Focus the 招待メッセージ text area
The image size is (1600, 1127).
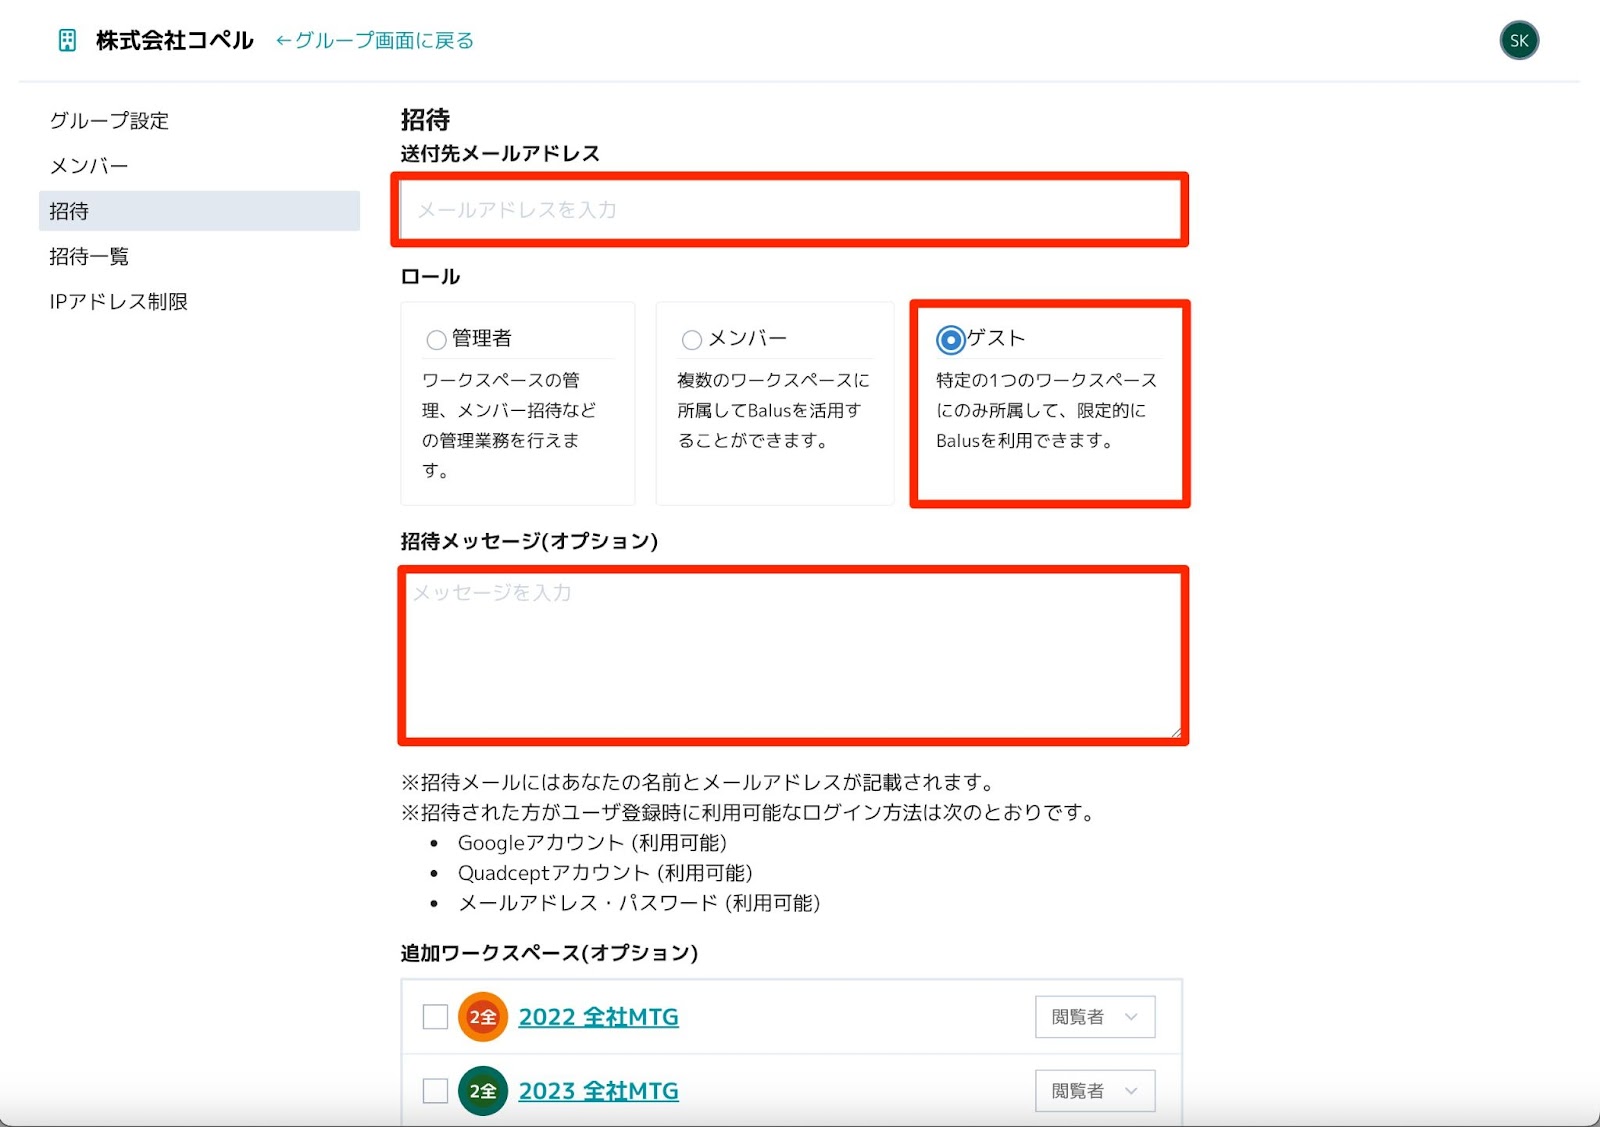[793, 656]
